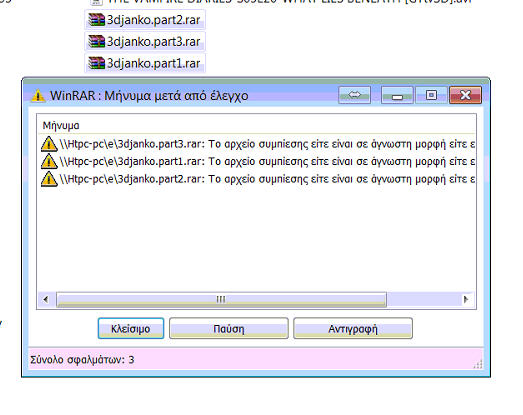Select the 3djanko.part1.rar file in the folder
Image resolution: width=523 pixels, height=415 pixels.
pos(145,63)
